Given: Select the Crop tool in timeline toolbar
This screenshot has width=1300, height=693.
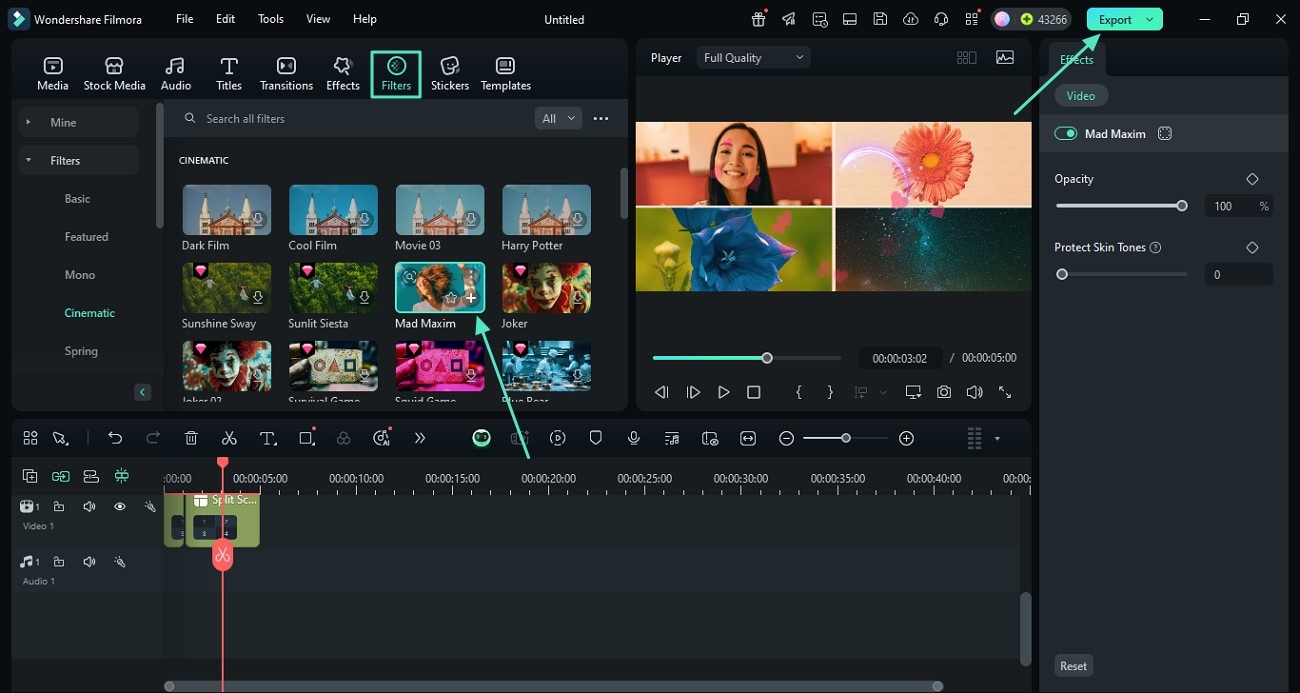Looking at the screenshot, I should click(307, 438).
